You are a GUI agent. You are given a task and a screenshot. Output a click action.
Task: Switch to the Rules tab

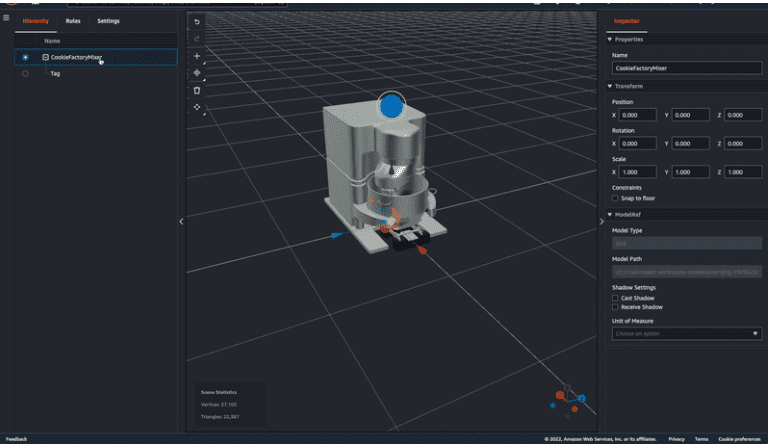click(x=73, y=21)
